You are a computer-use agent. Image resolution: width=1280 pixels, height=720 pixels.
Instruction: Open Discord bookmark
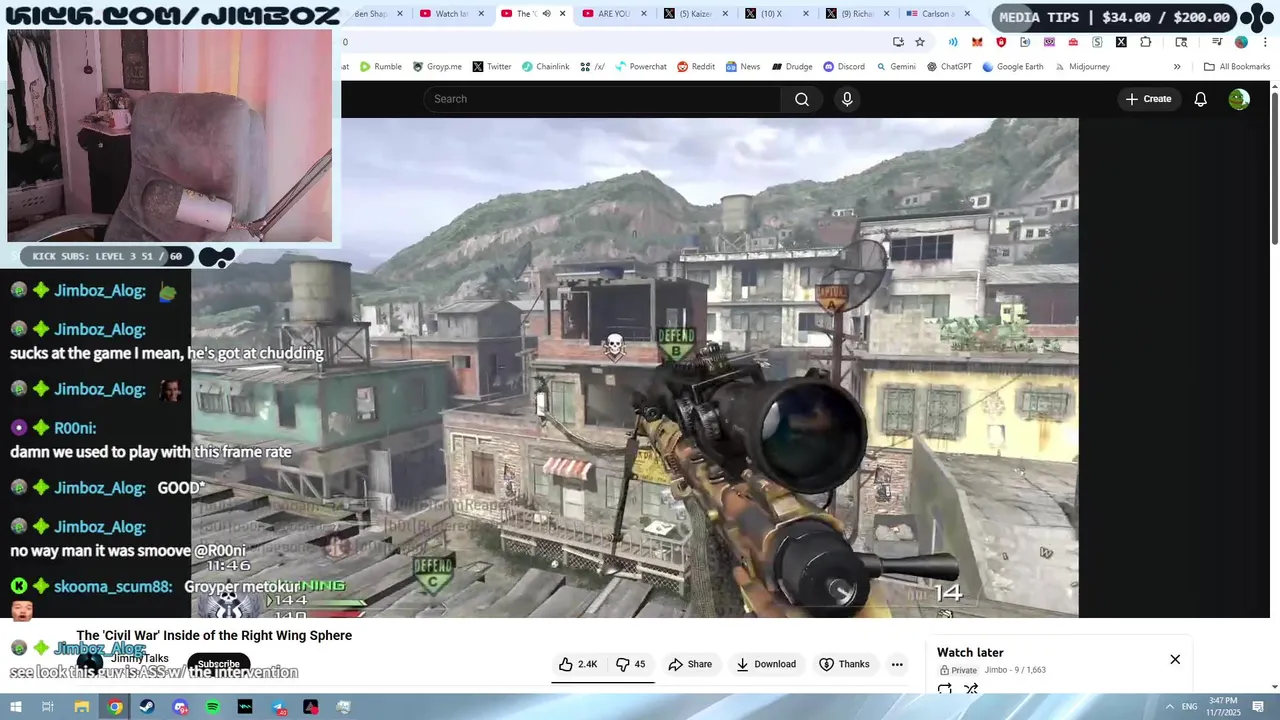point(844,67)
